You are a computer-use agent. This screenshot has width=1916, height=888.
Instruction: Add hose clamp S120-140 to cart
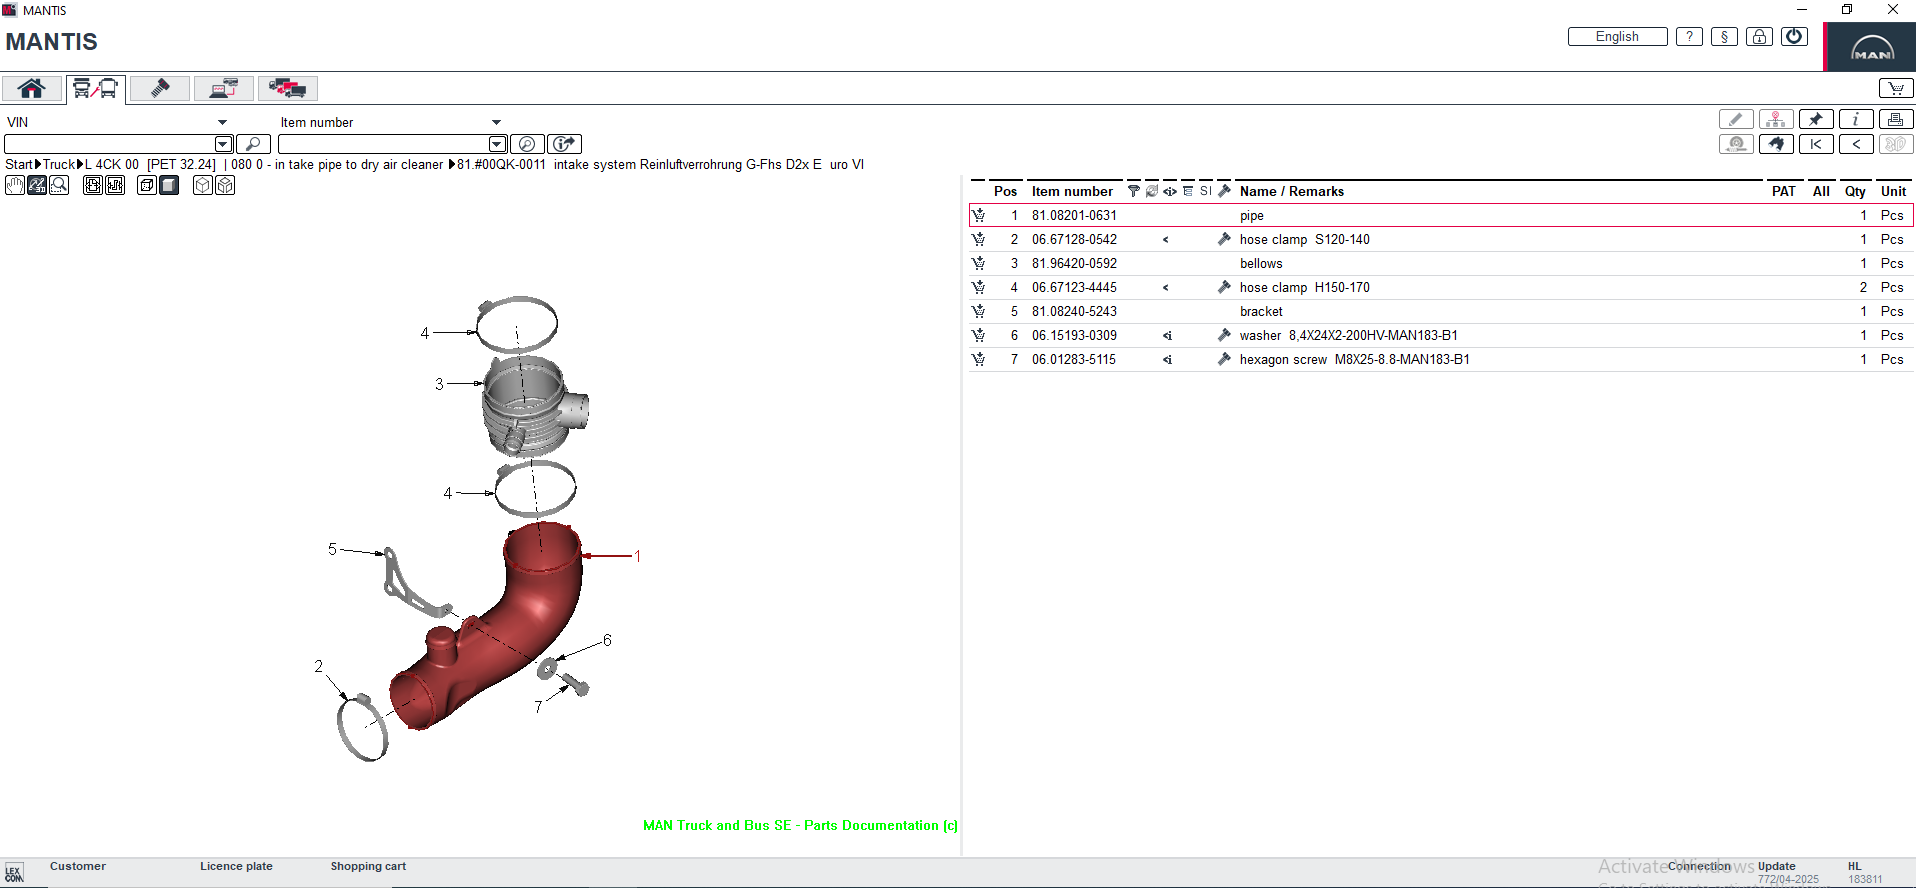pyautogui.click(x=978, y=239)
